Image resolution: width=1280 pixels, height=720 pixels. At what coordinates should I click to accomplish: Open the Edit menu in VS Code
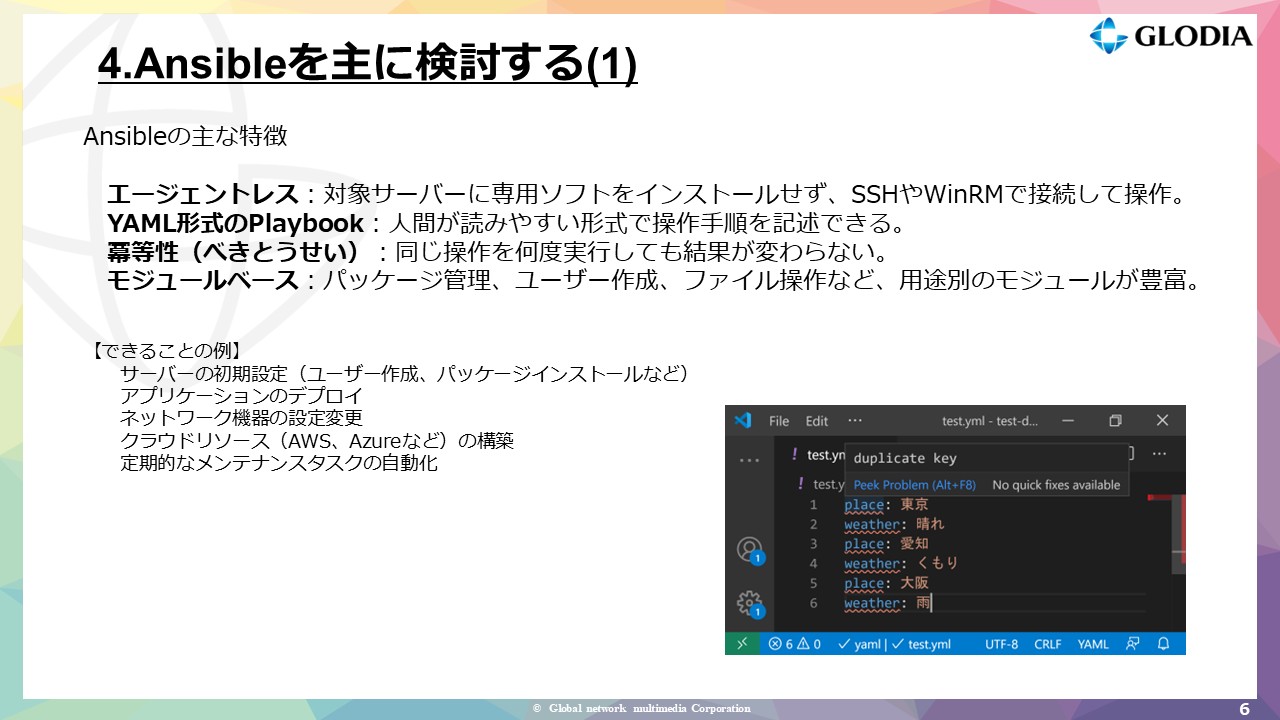pyautogui.click(x=817, y=421)
